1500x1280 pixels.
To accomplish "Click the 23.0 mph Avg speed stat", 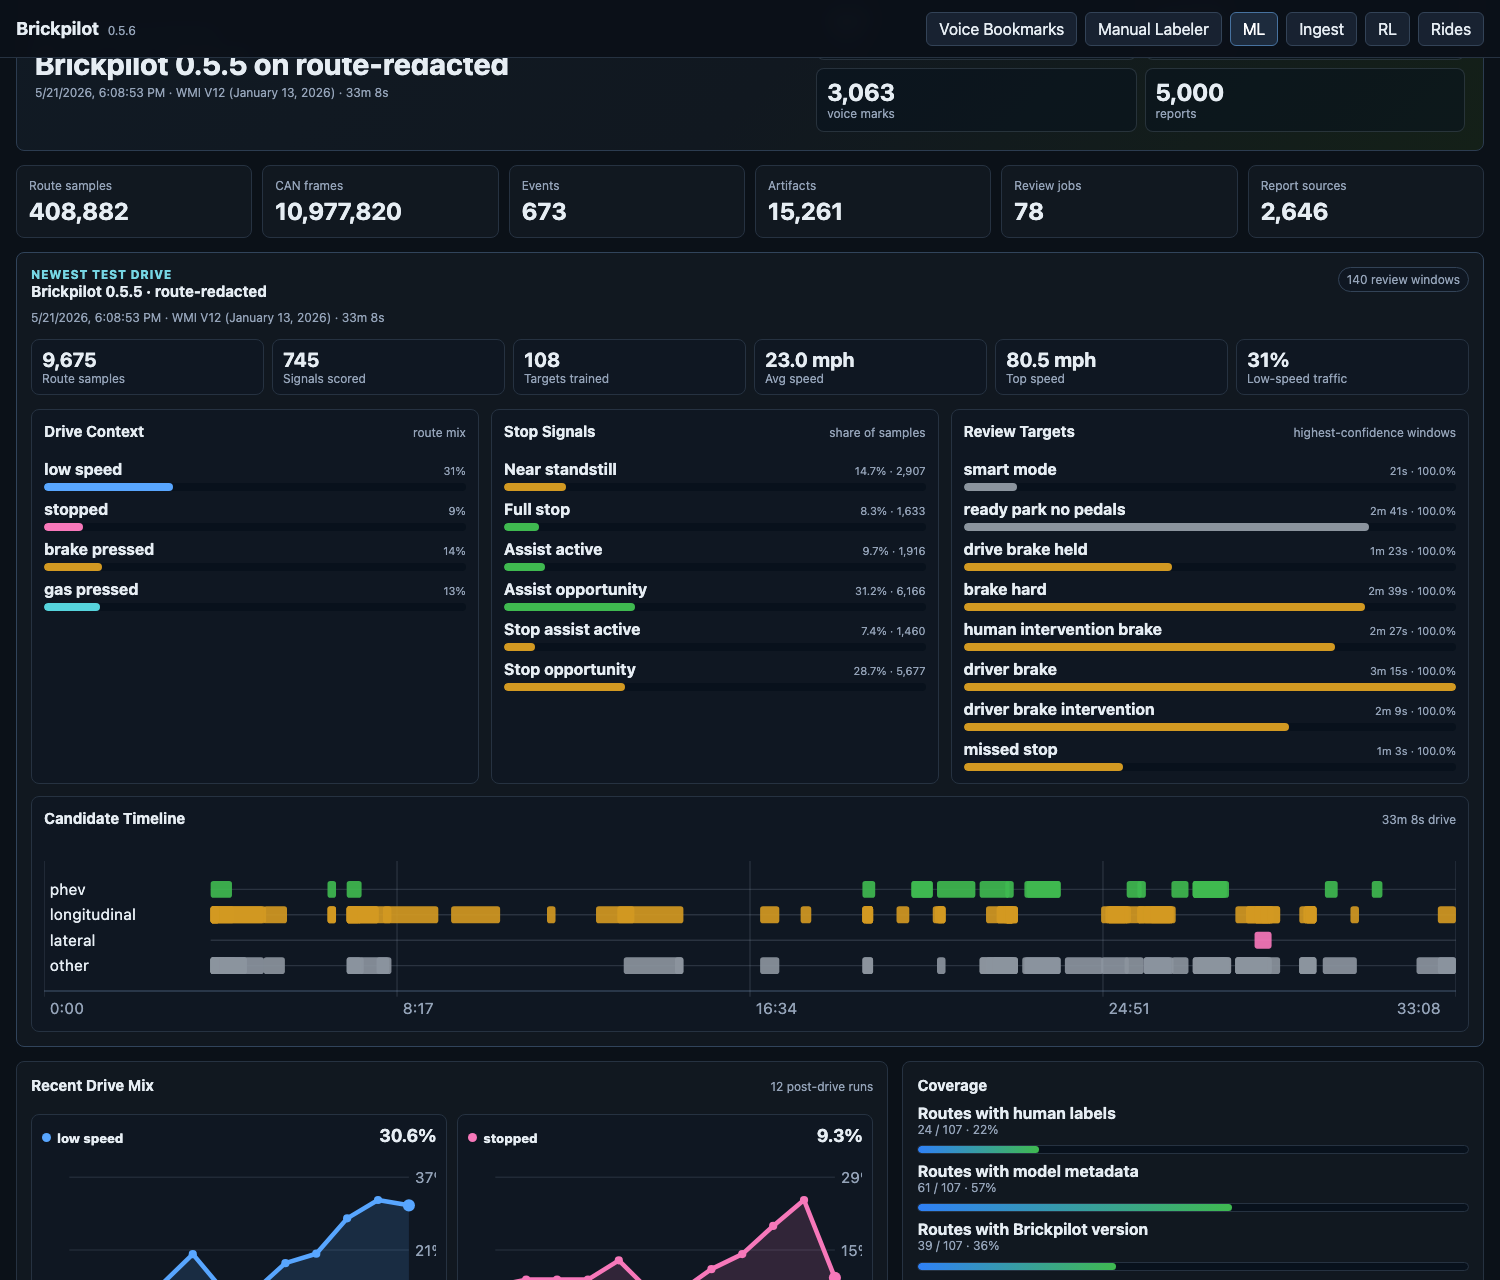I will pos(870,367).
